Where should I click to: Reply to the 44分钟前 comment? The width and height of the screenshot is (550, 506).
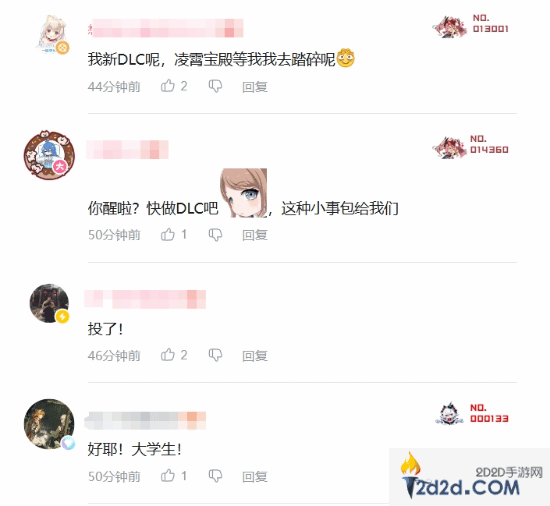[x=255, y=87]
